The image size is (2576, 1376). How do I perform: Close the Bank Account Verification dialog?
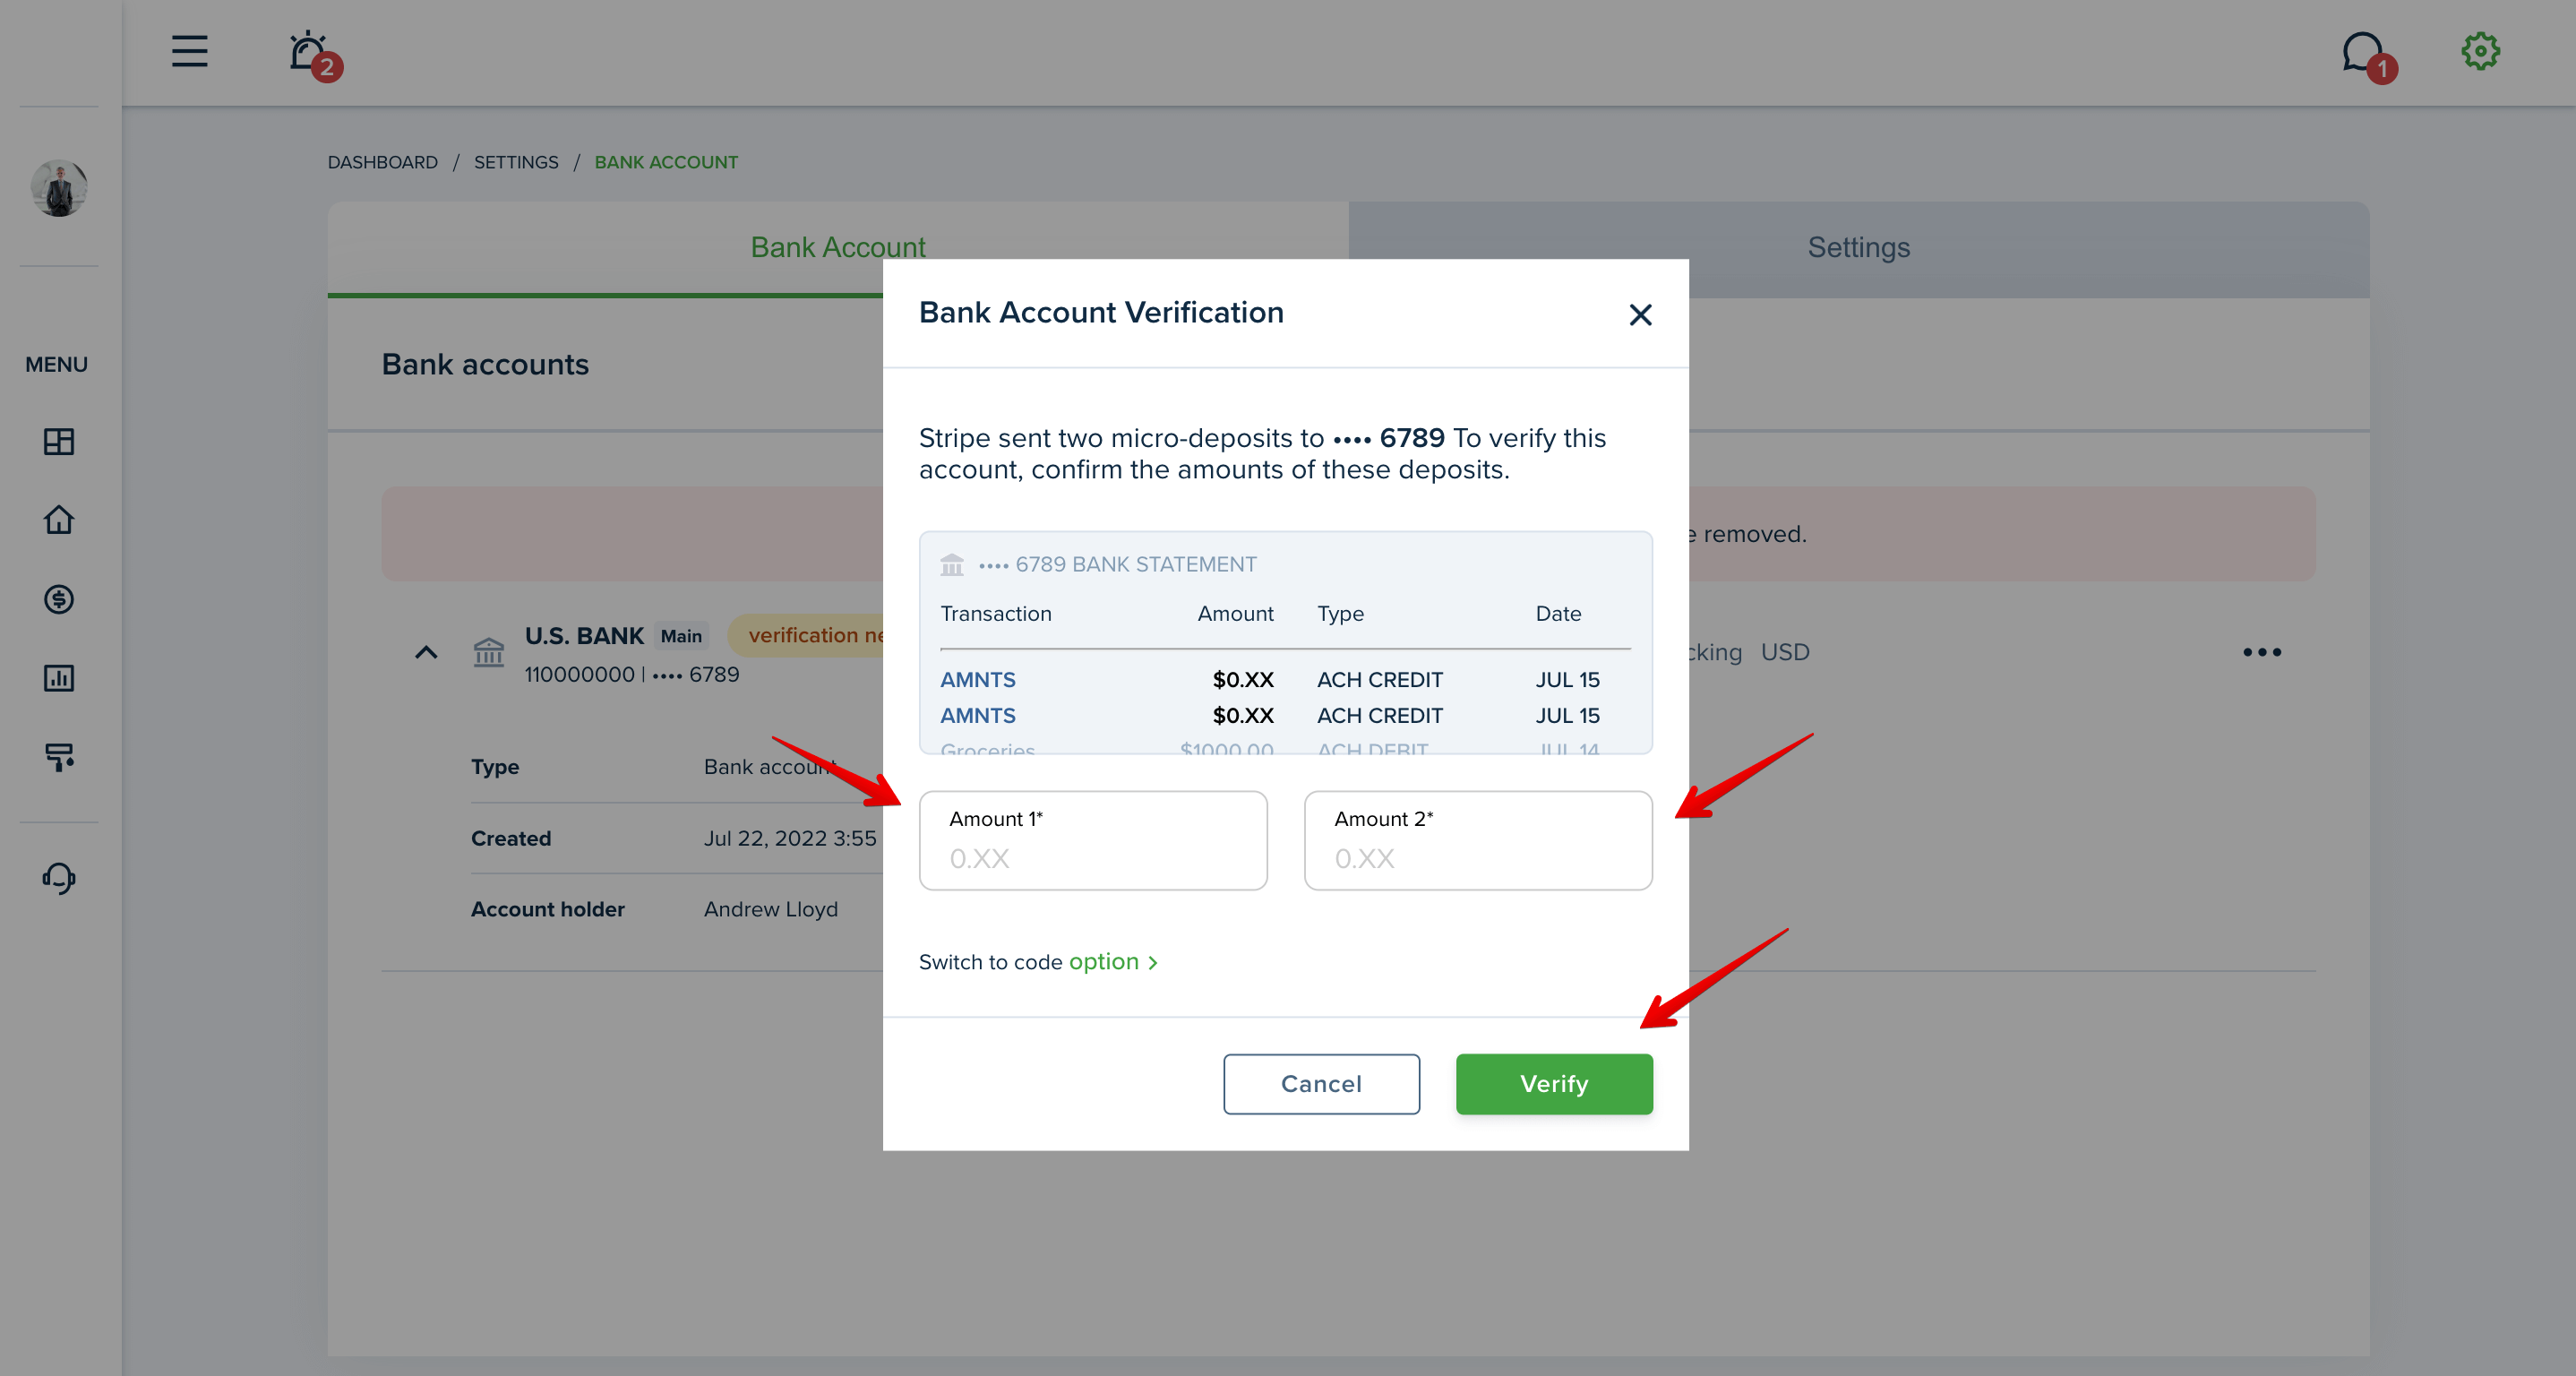tap(1640, 315)
